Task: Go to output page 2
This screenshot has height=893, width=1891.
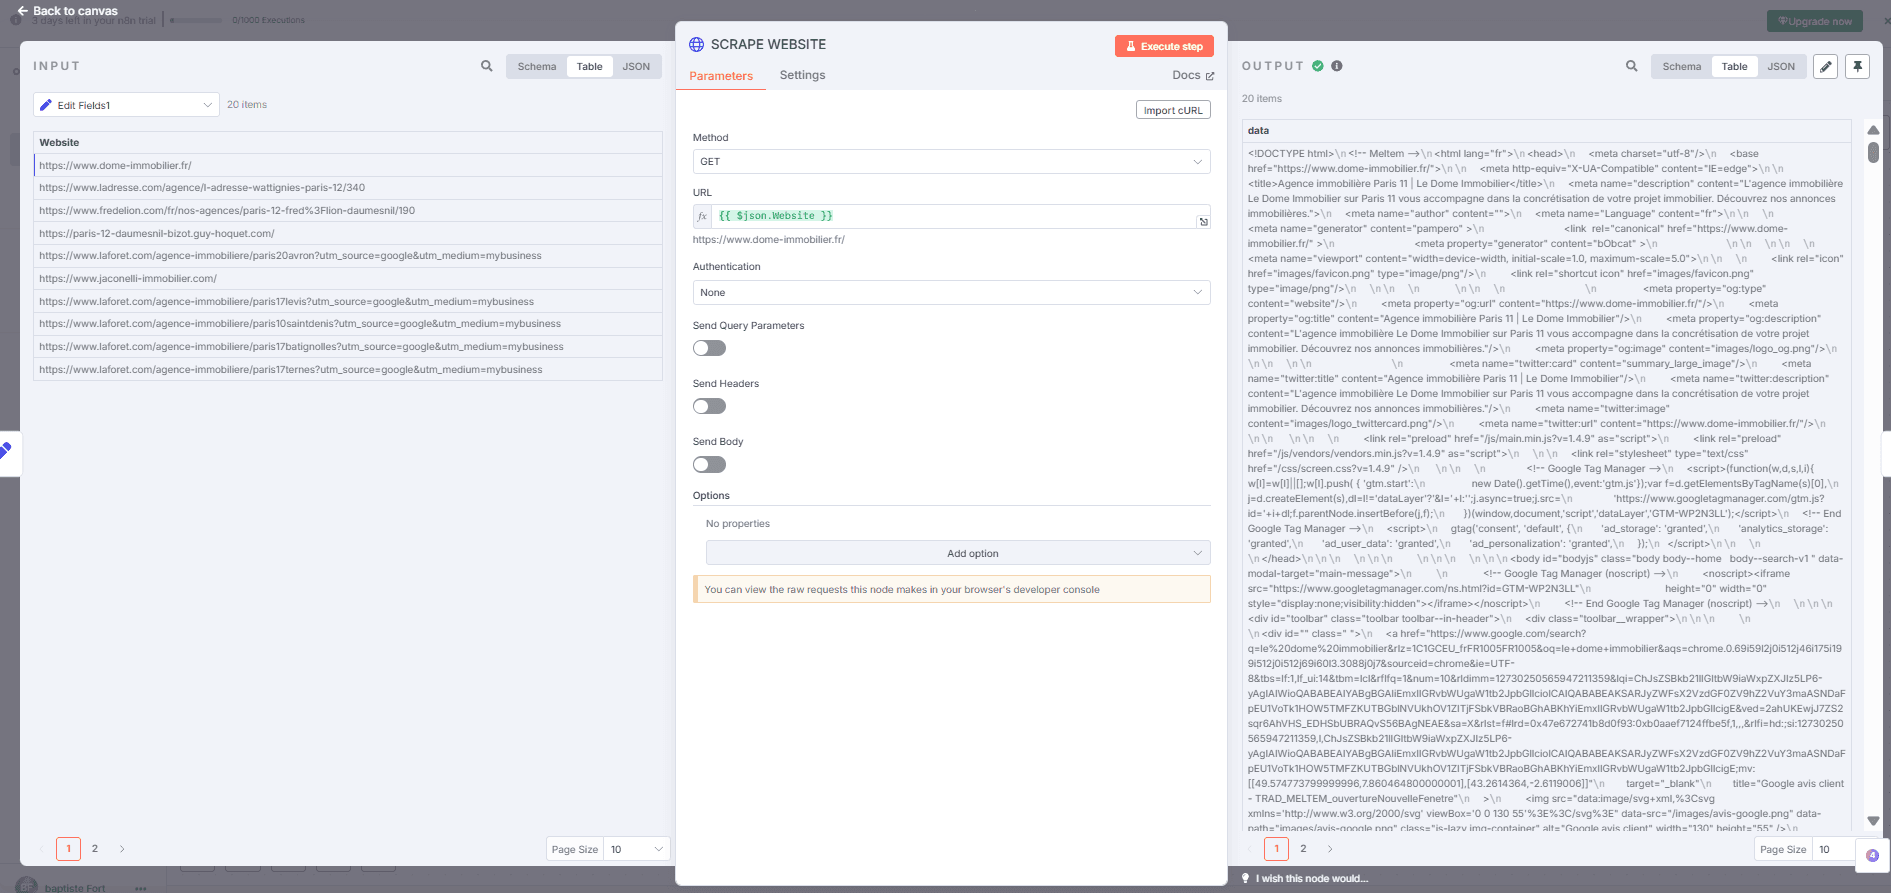Action: tap(1303, 849)
